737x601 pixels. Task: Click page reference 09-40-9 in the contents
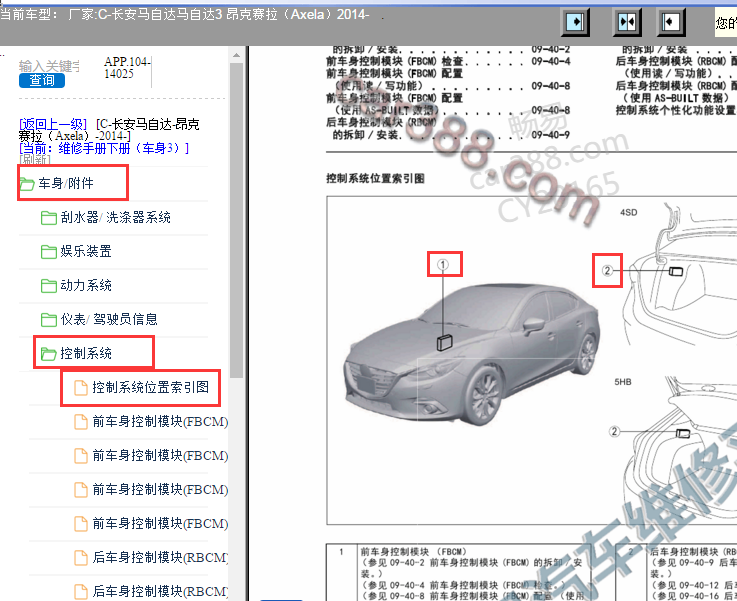pos(551,135)
